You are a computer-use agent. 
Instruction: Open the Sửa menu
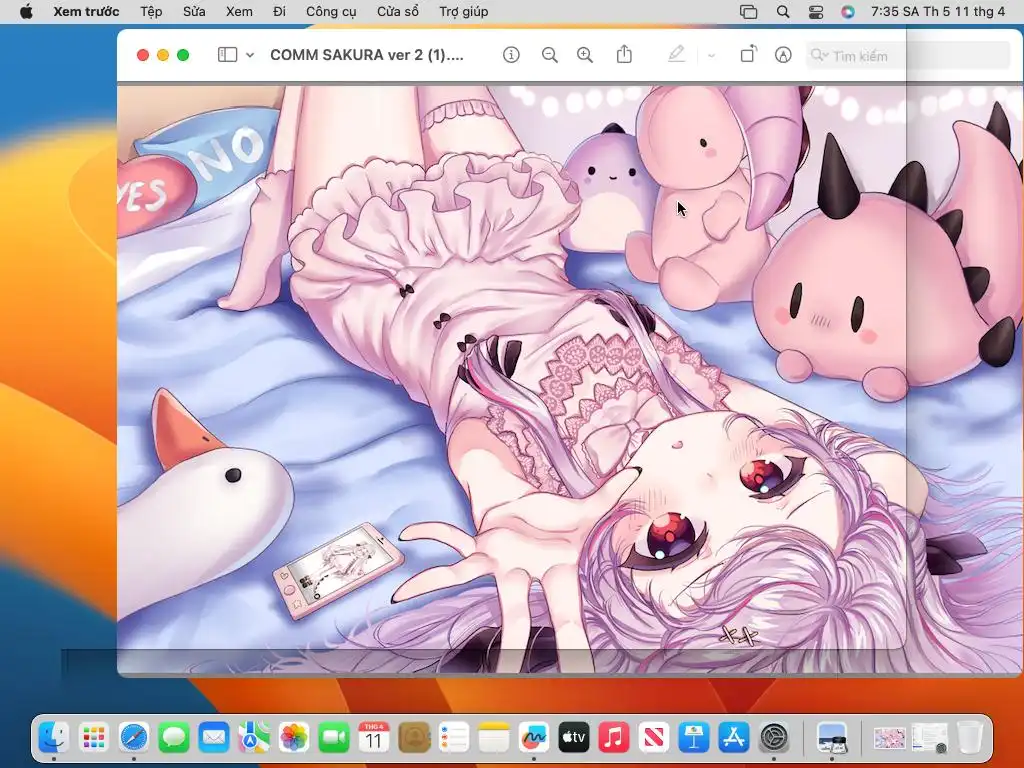(194, 12)
